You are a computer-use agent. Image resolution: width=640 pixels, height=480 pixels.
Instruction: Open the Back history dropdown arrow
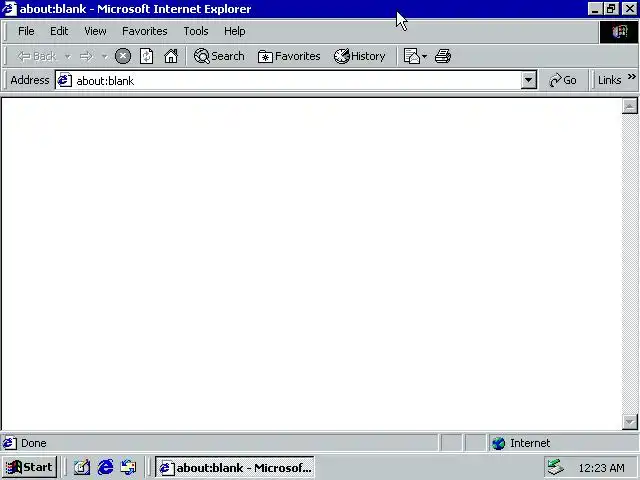(x=68, y=56)
